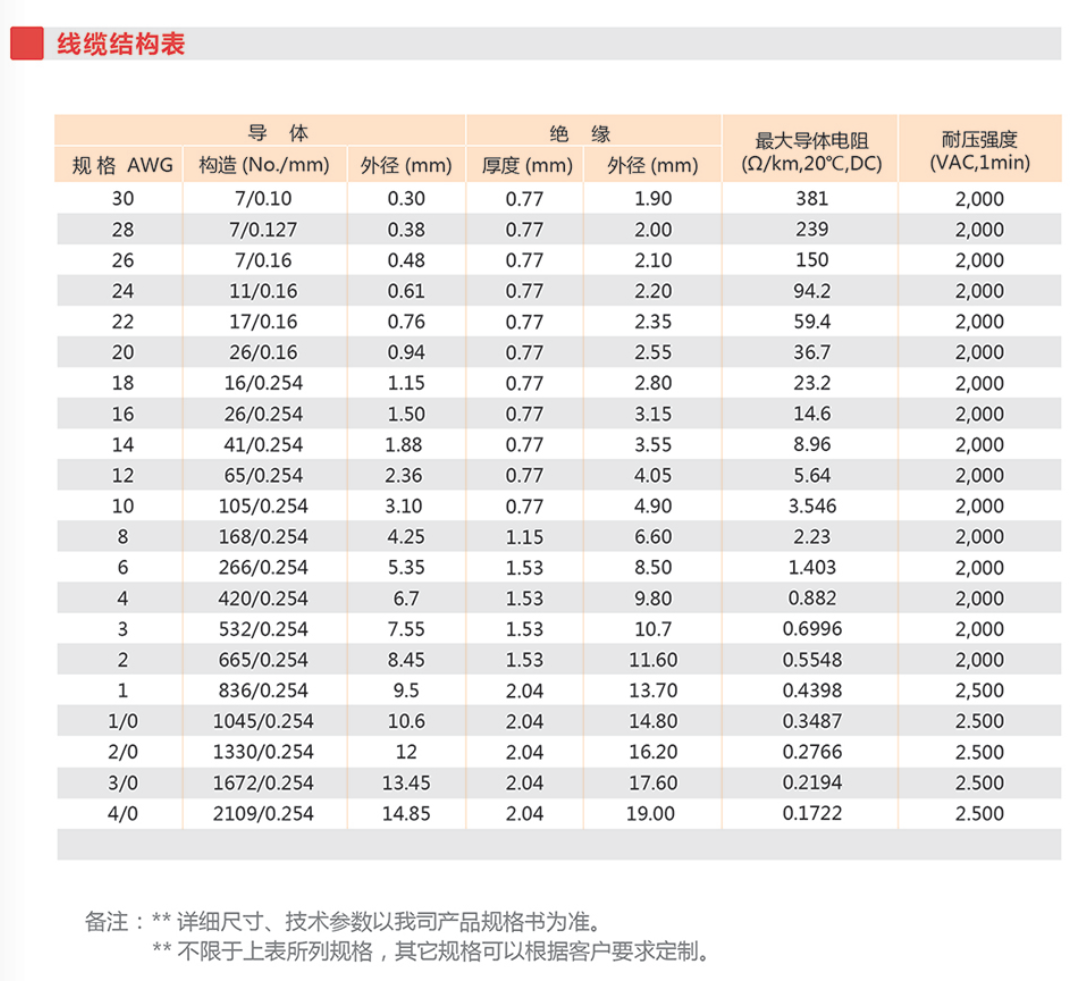
Task: Click the 线缆结构表 section title
Action: [121, 45]
